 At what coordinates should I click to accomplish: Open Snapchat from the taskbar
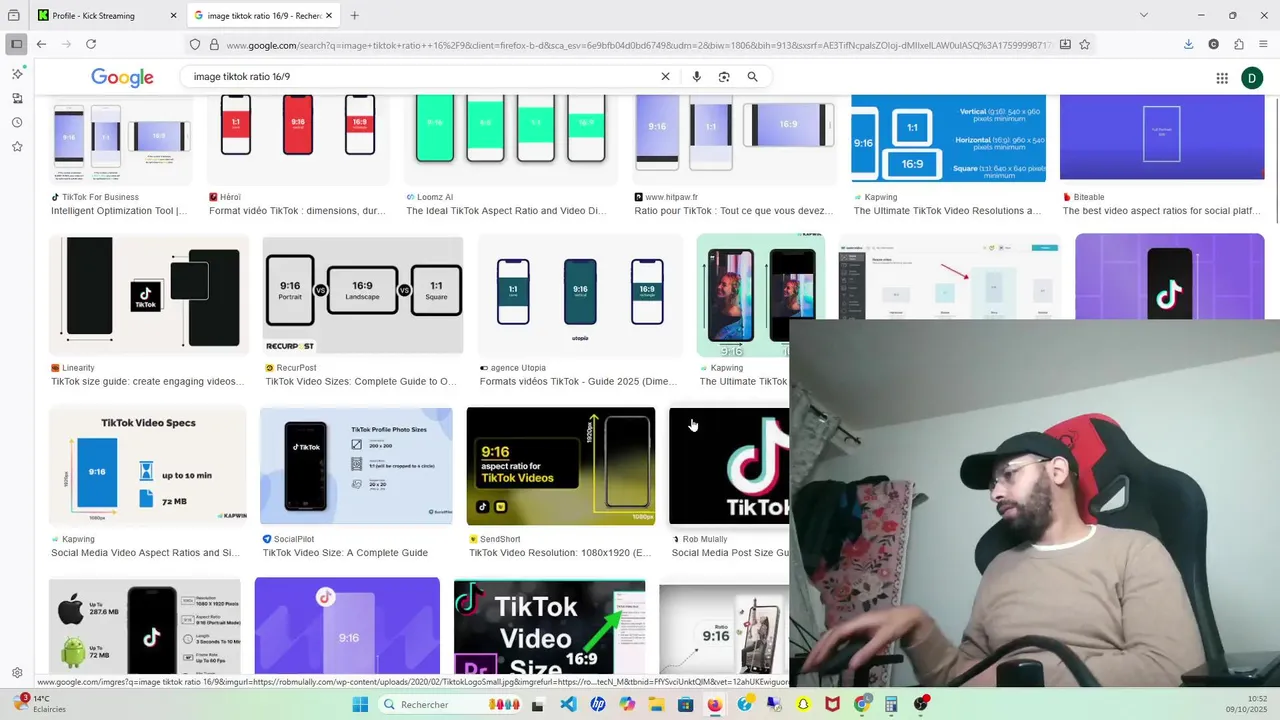click(x=803, y=704)
